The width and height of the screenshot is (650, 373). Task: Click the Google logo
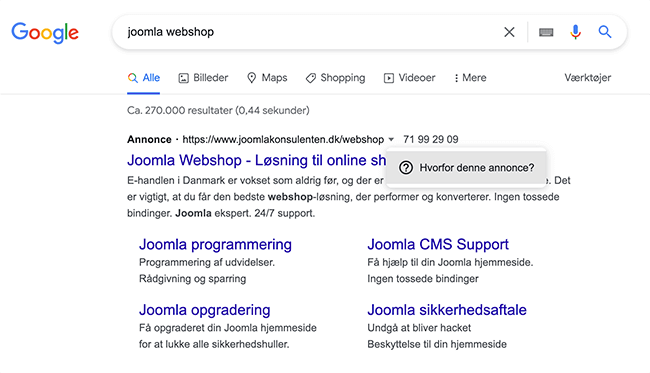coord(45,33)
